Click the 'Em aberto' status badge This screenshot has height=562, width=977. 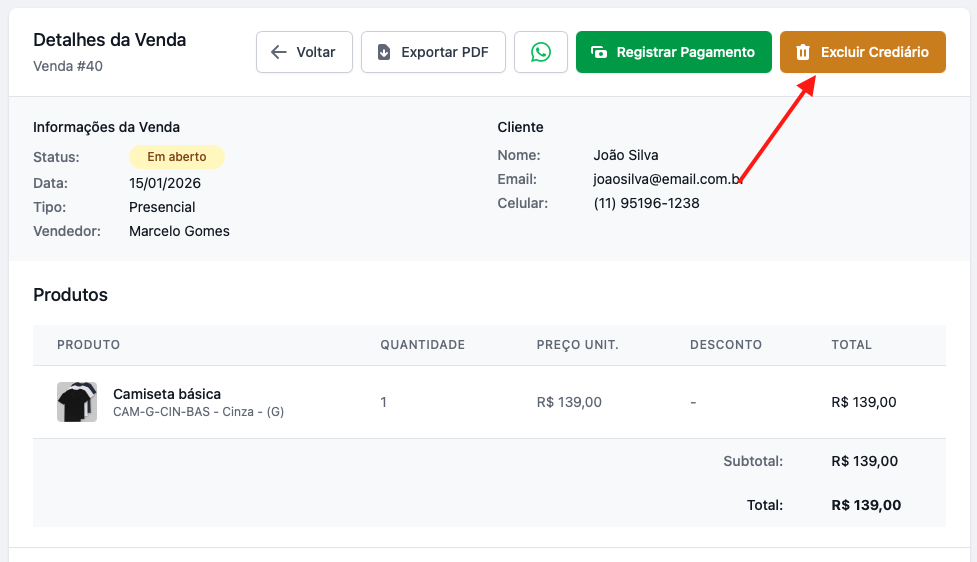click(177, 157)
